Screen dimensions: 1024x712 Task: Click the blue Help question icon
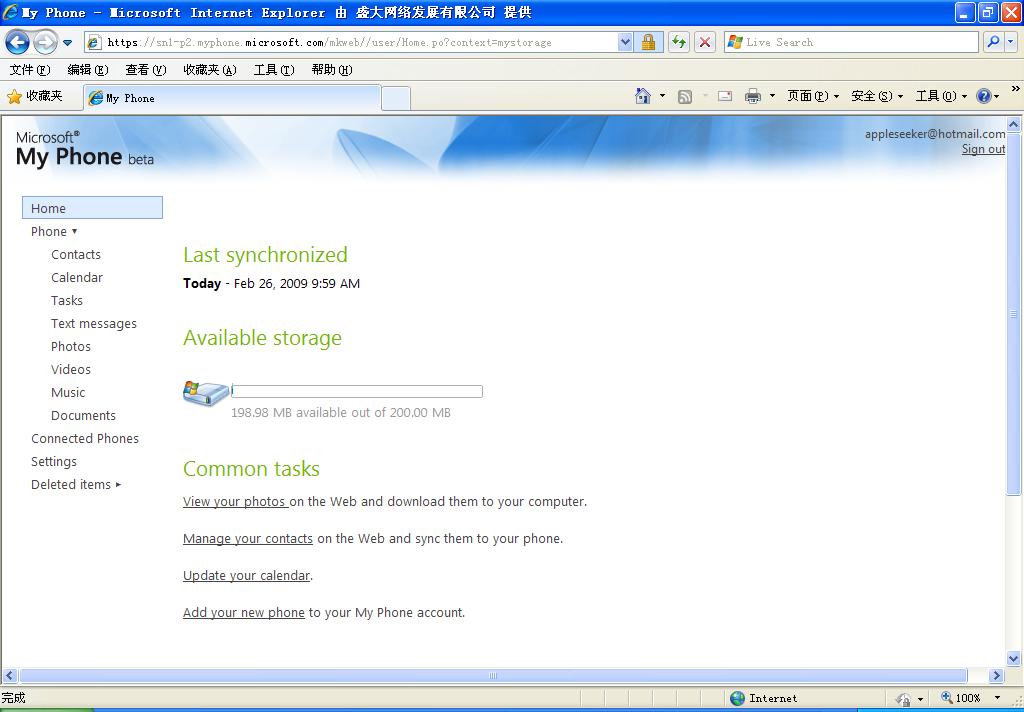[x=984, y=96]
